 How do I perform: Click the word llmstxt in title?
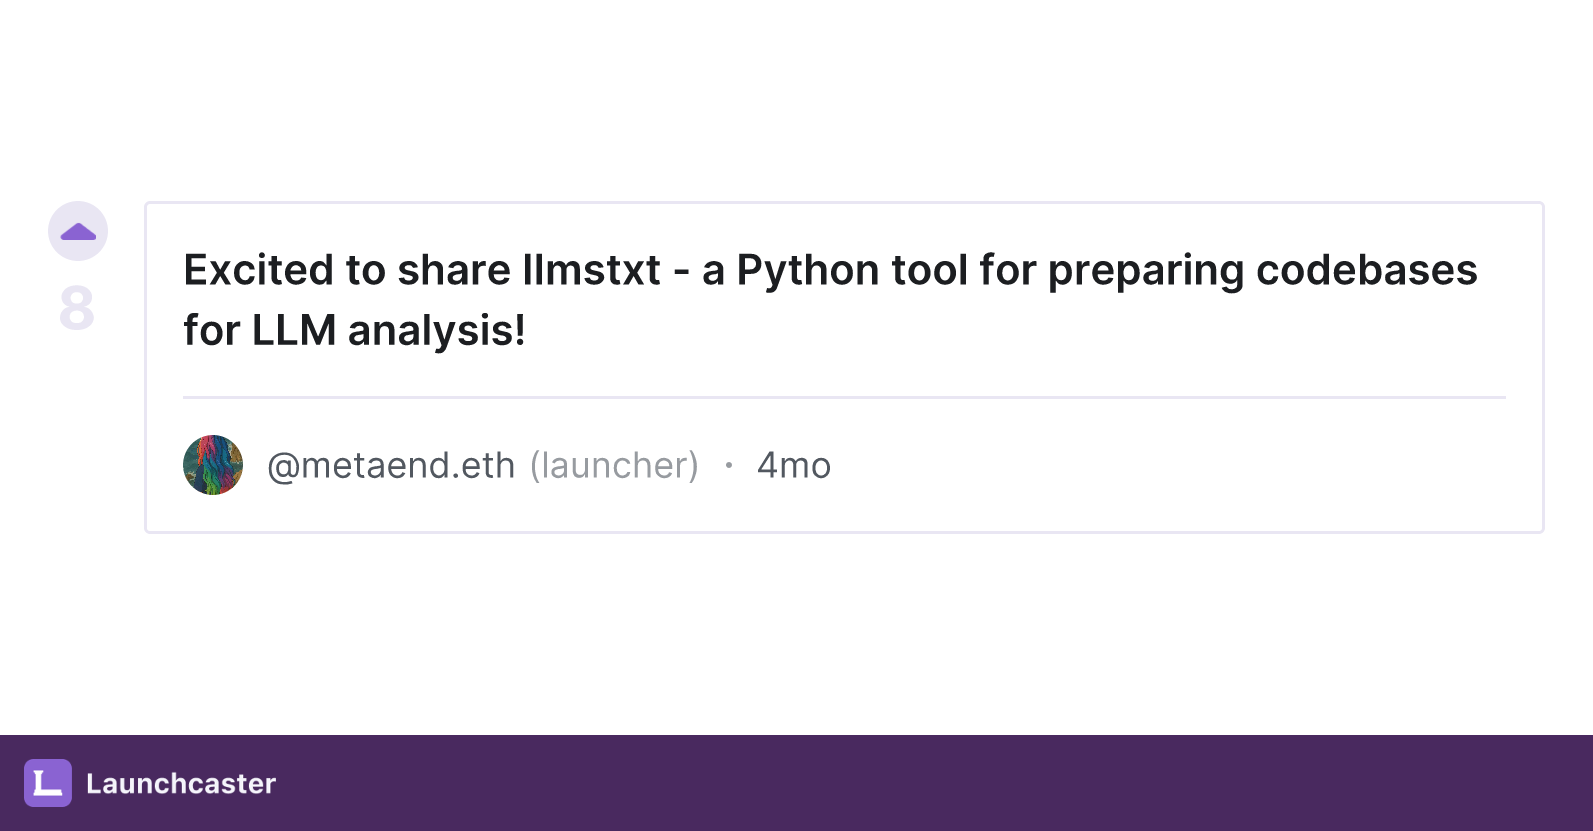(591, 270)
